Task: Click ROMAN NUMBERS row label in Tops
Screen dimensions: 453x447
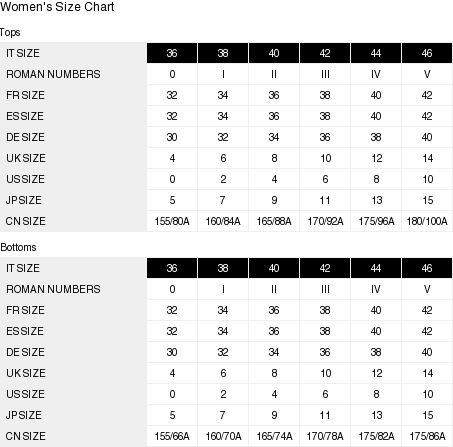Action: coord(53,74)
